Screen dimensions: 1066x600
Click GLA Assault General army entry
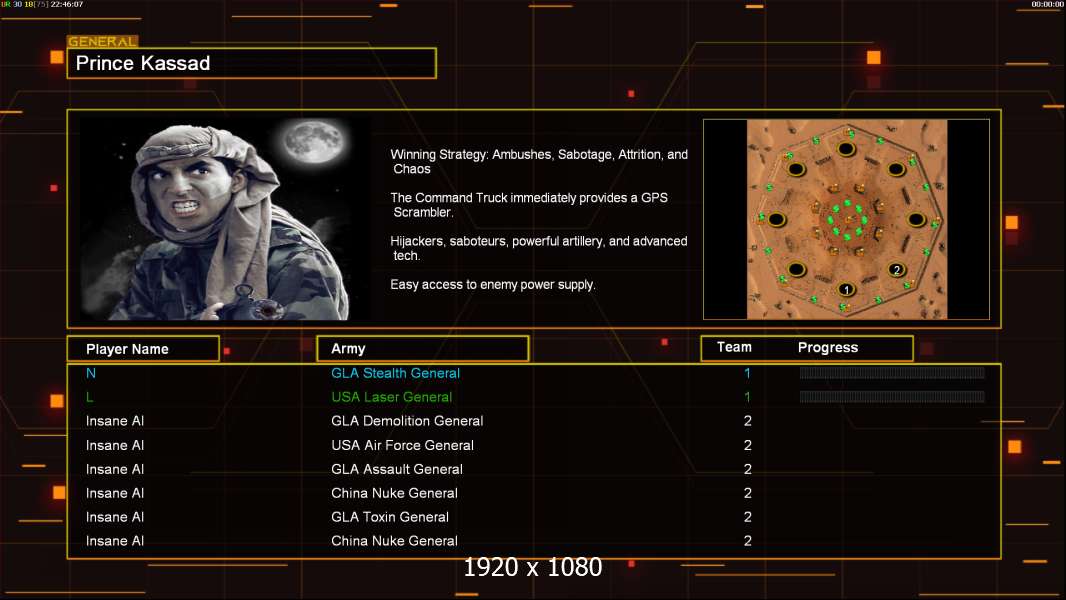397,469
